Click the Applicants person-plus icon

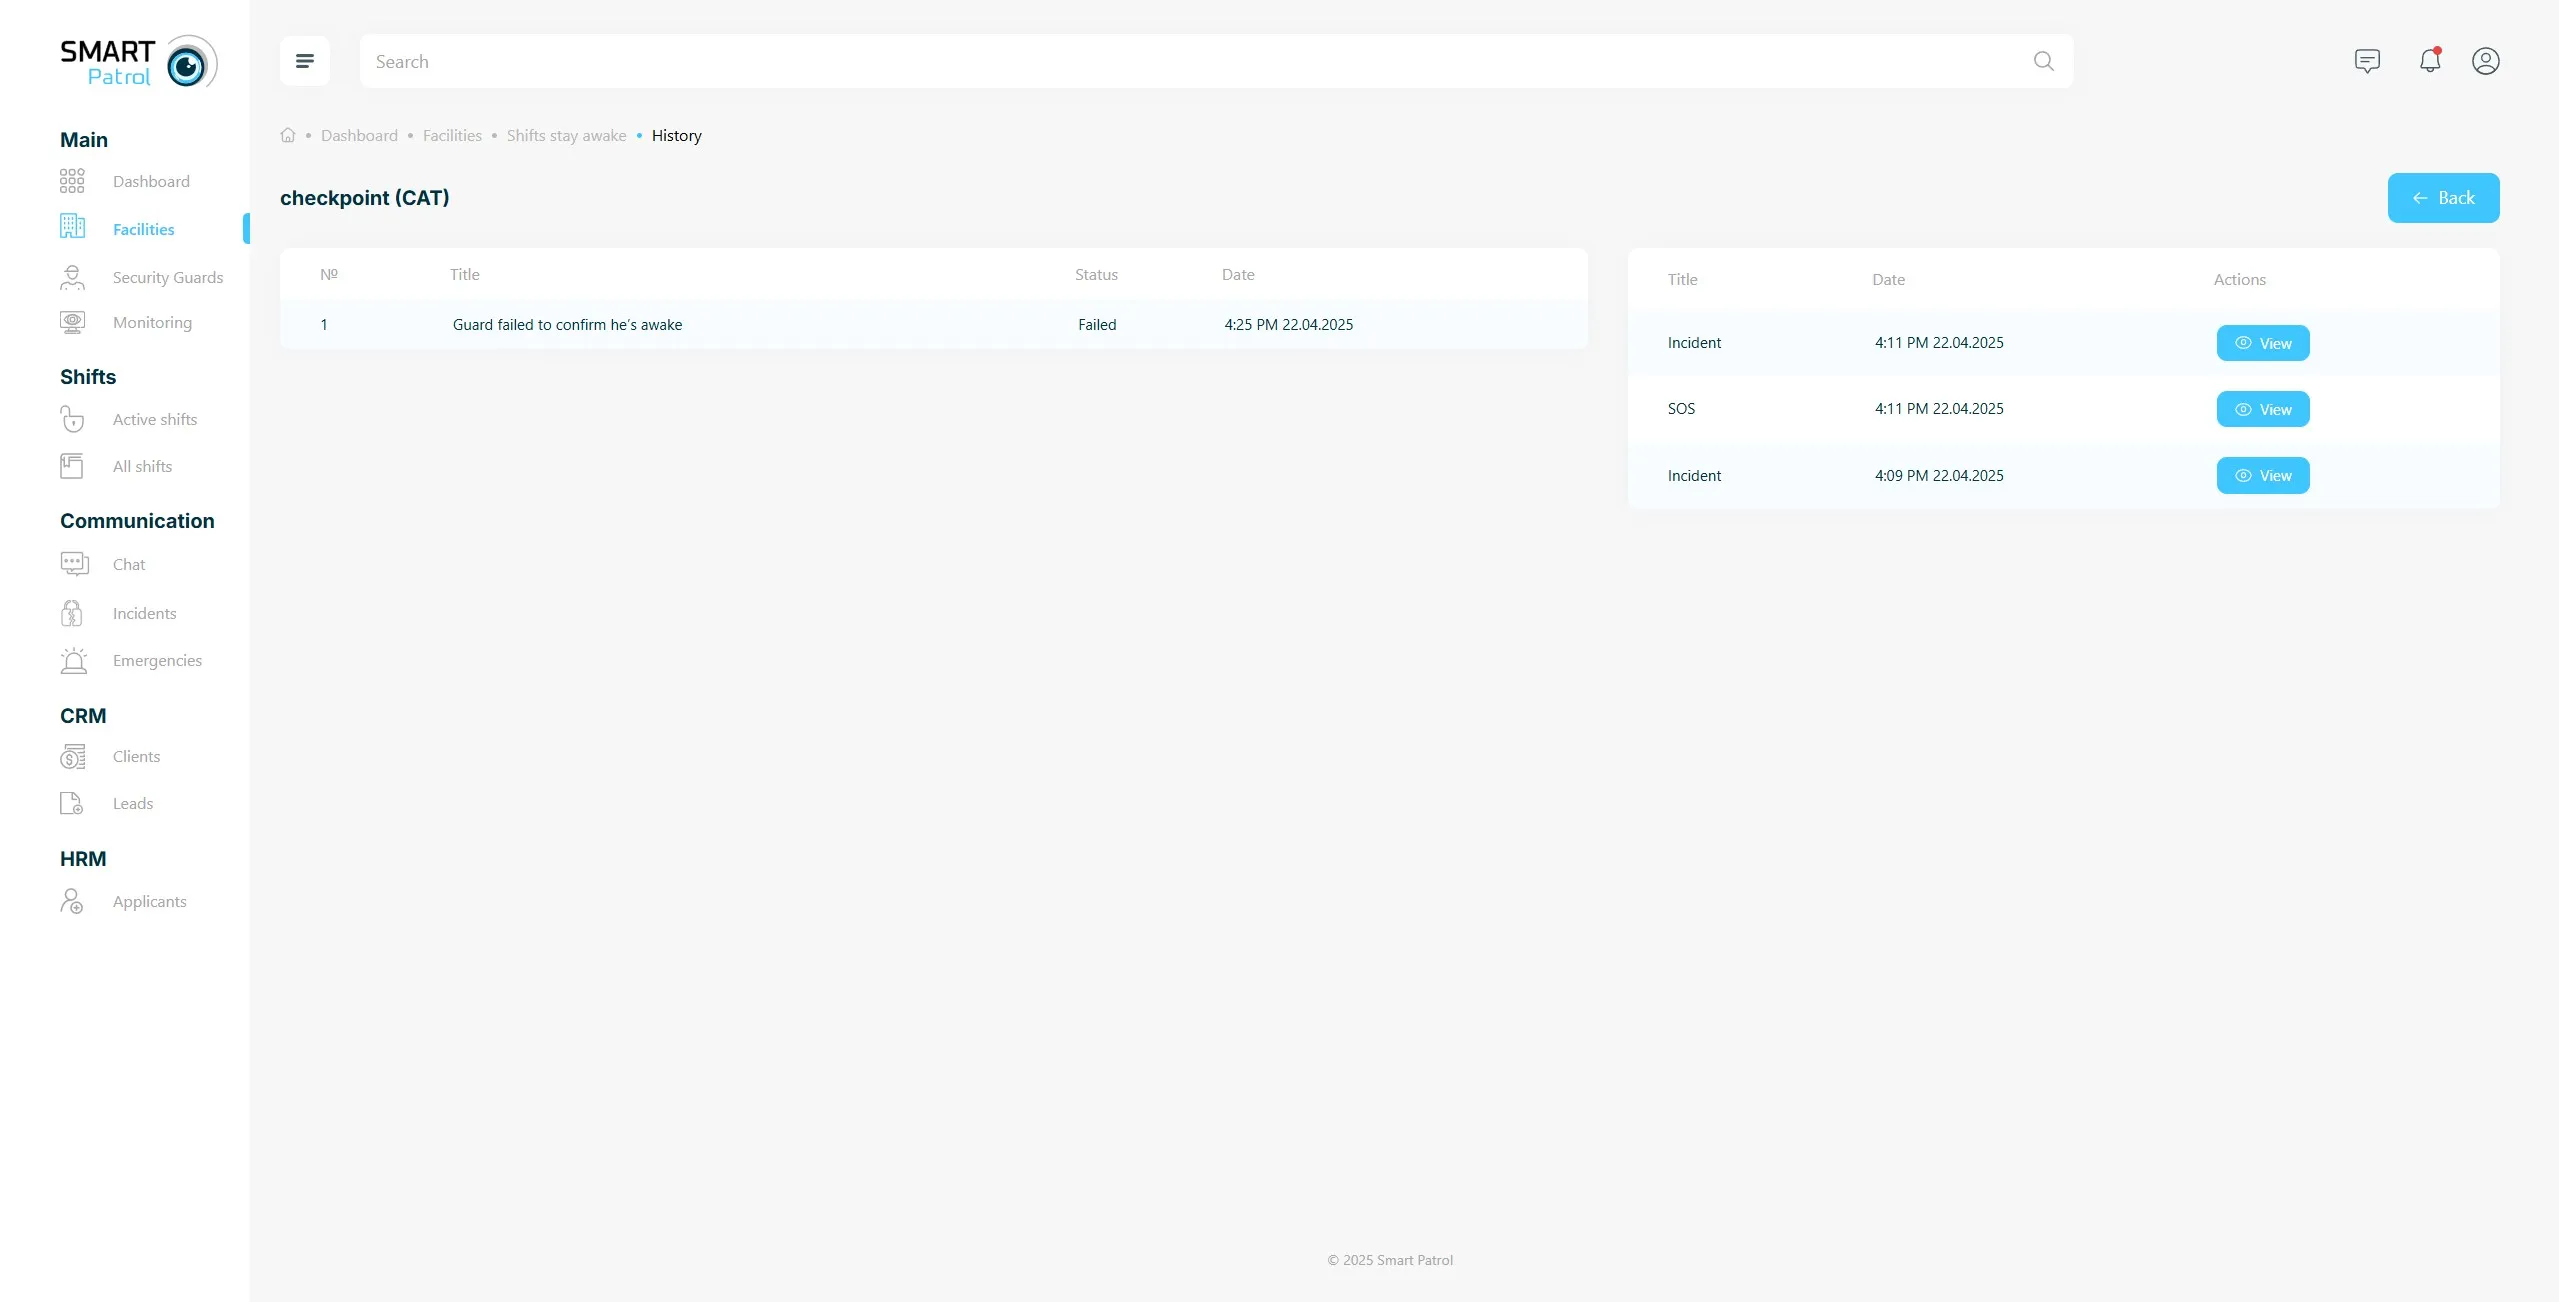(x=72, y=901)
